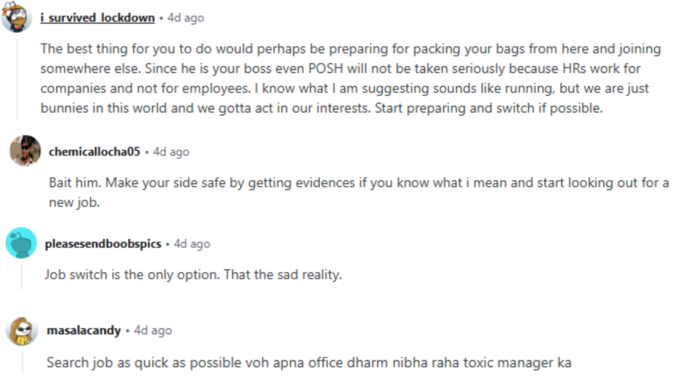This screenshot has height=383, width=680.
Task: Open i_survived_lockdown's avatar icon
Action: 16,16
